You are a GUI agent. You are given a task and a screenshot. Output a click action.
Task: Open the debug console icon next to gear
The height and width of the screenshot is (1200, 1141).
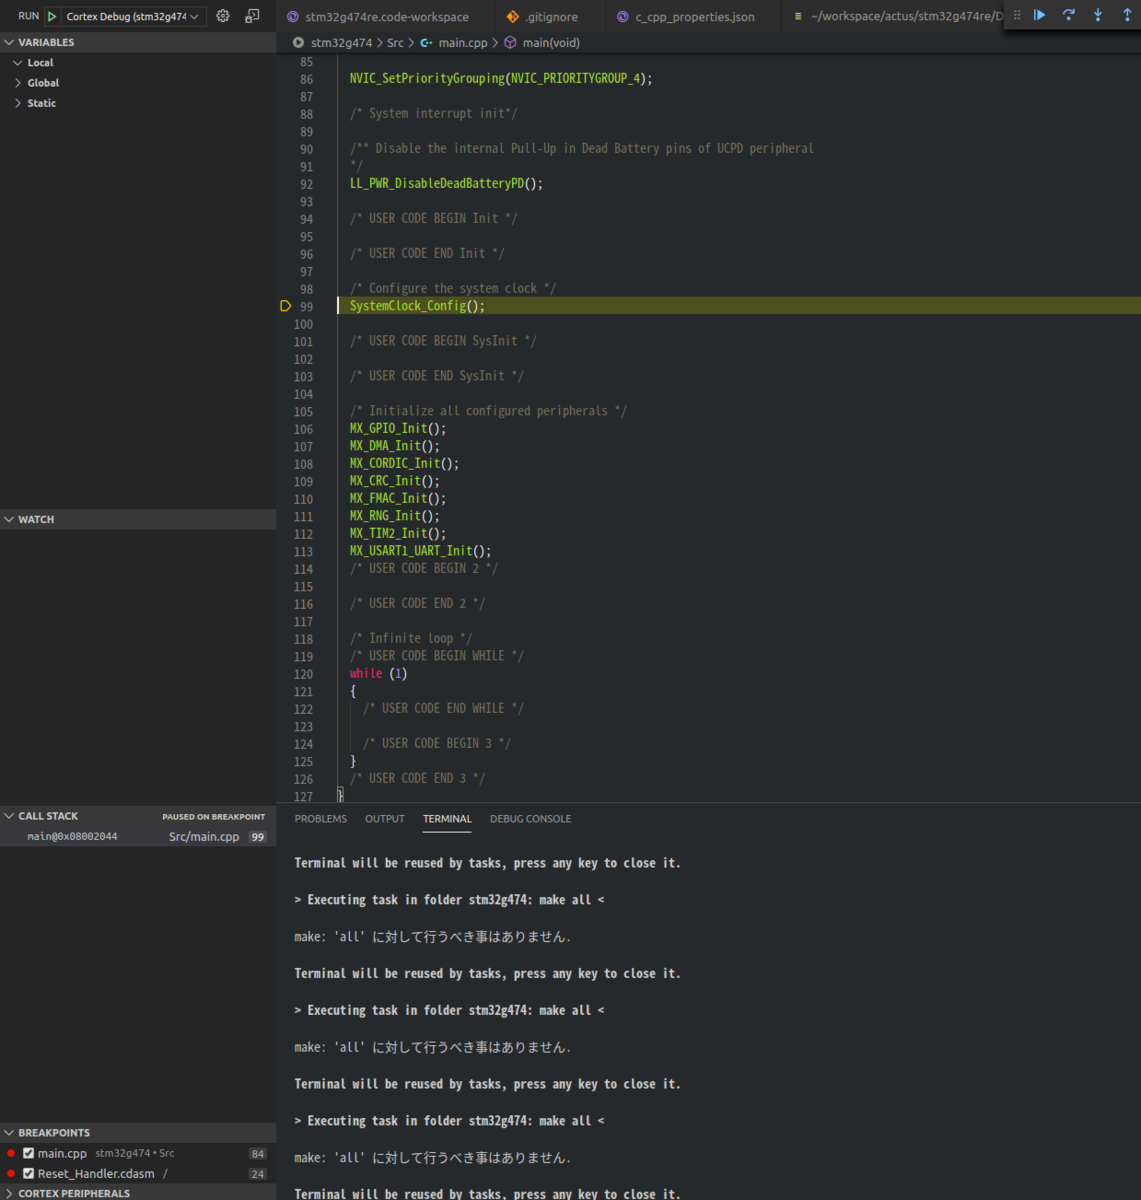coord(252,16)
